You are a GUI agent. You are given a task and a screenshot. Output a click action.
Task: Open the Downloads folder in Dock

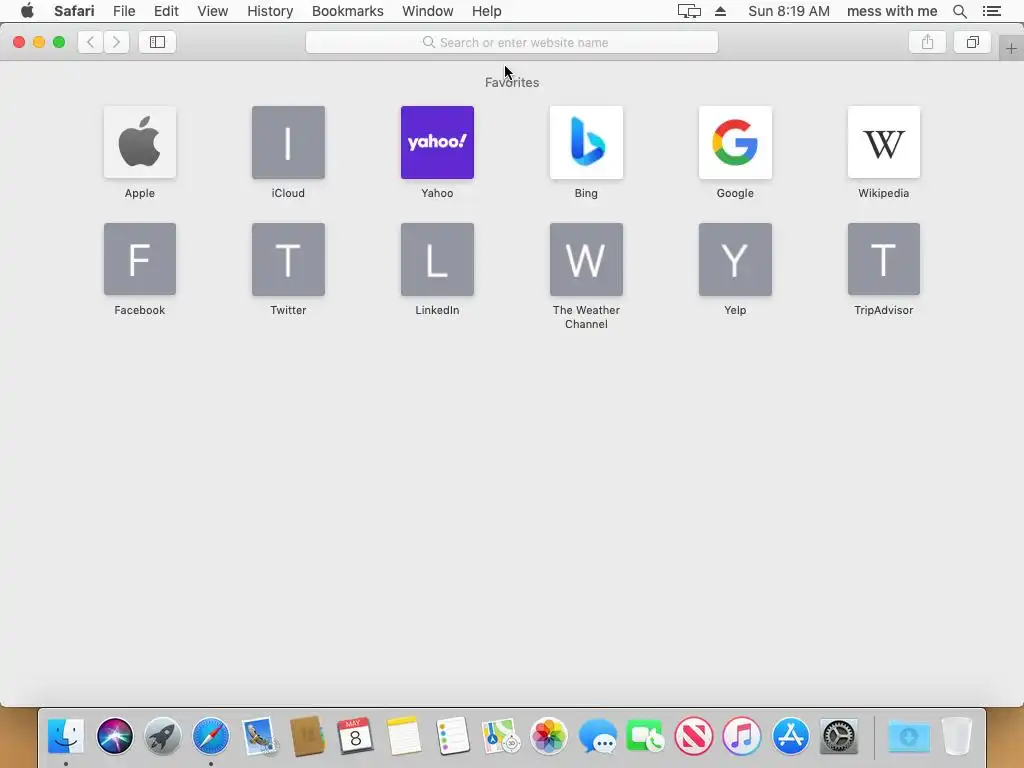(908, 736)
